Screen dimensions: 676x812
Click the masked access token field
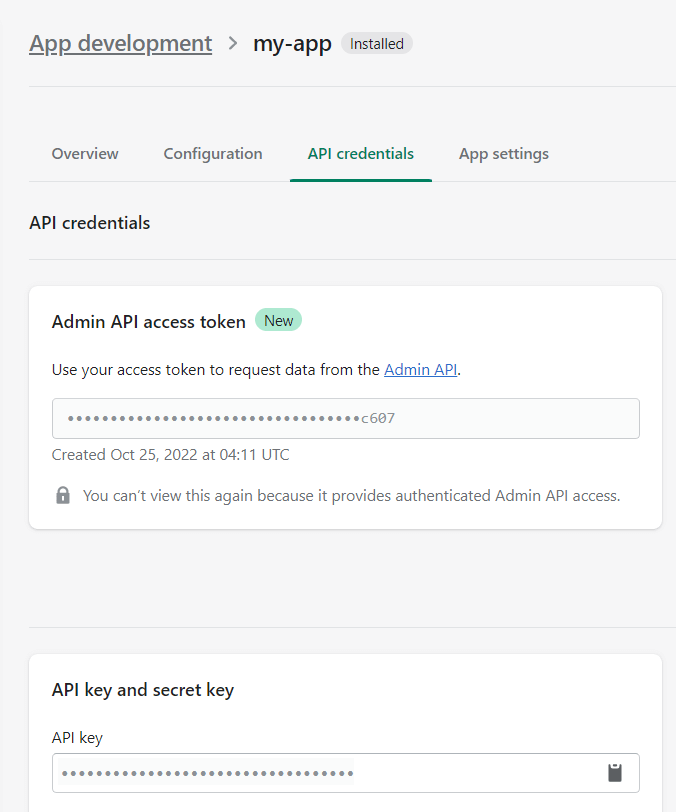(x=345, y=419)
